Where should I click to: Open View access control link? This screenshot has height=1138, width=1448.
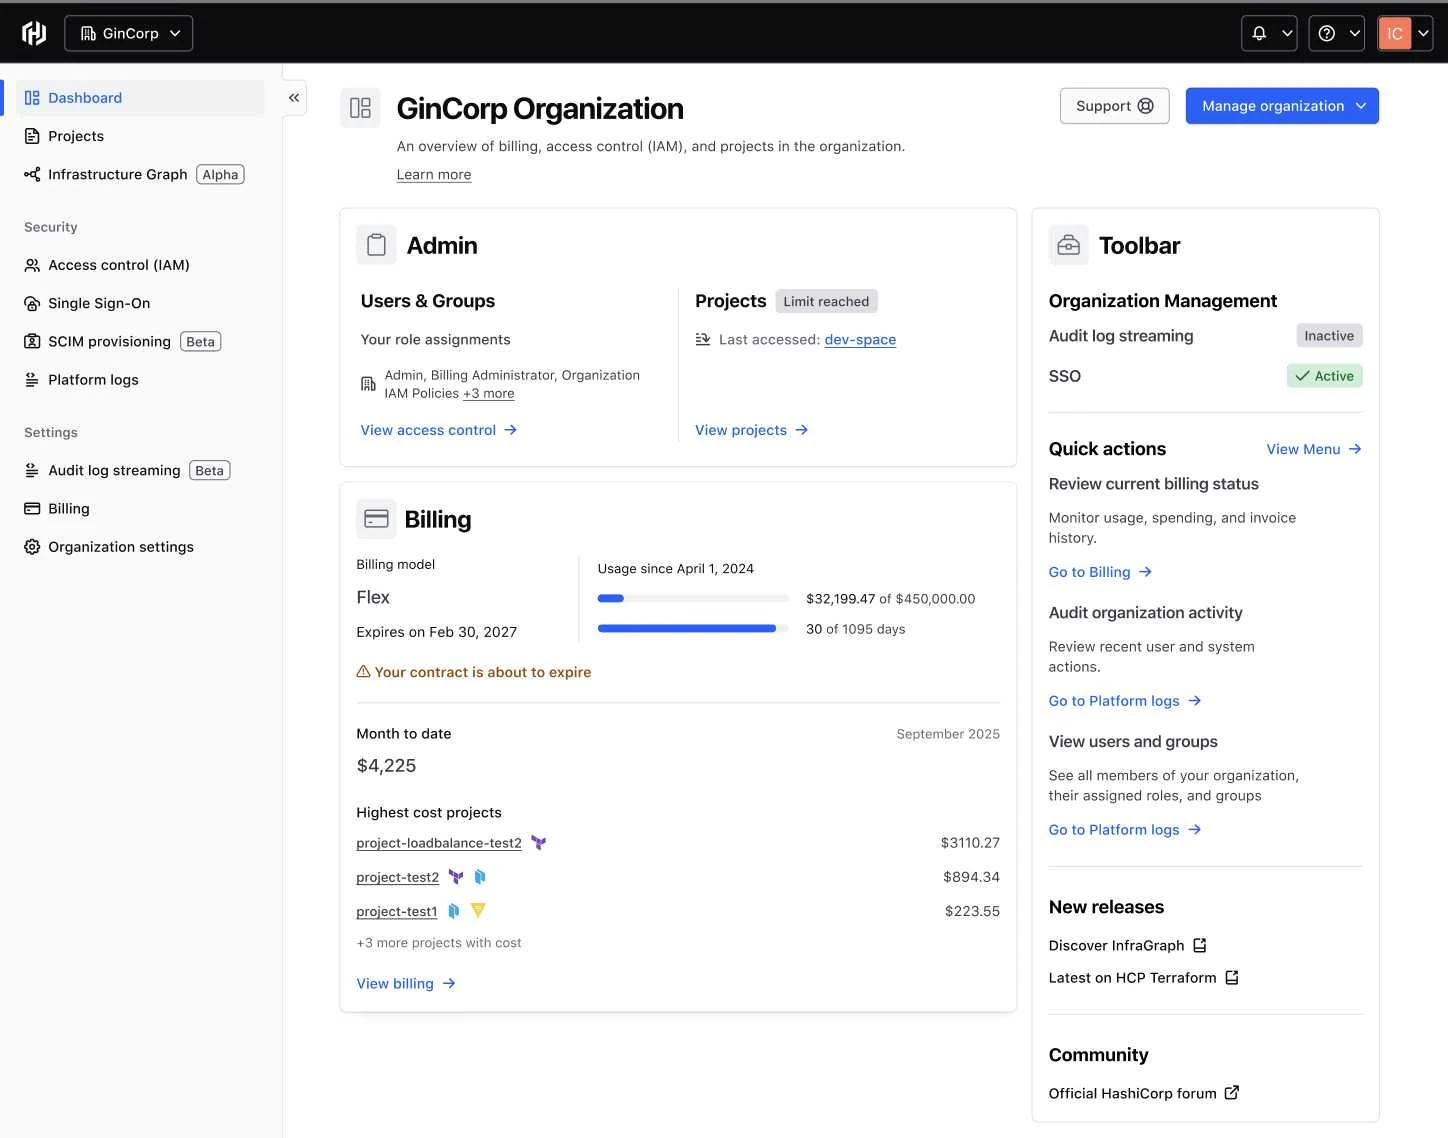click(439, 430)
